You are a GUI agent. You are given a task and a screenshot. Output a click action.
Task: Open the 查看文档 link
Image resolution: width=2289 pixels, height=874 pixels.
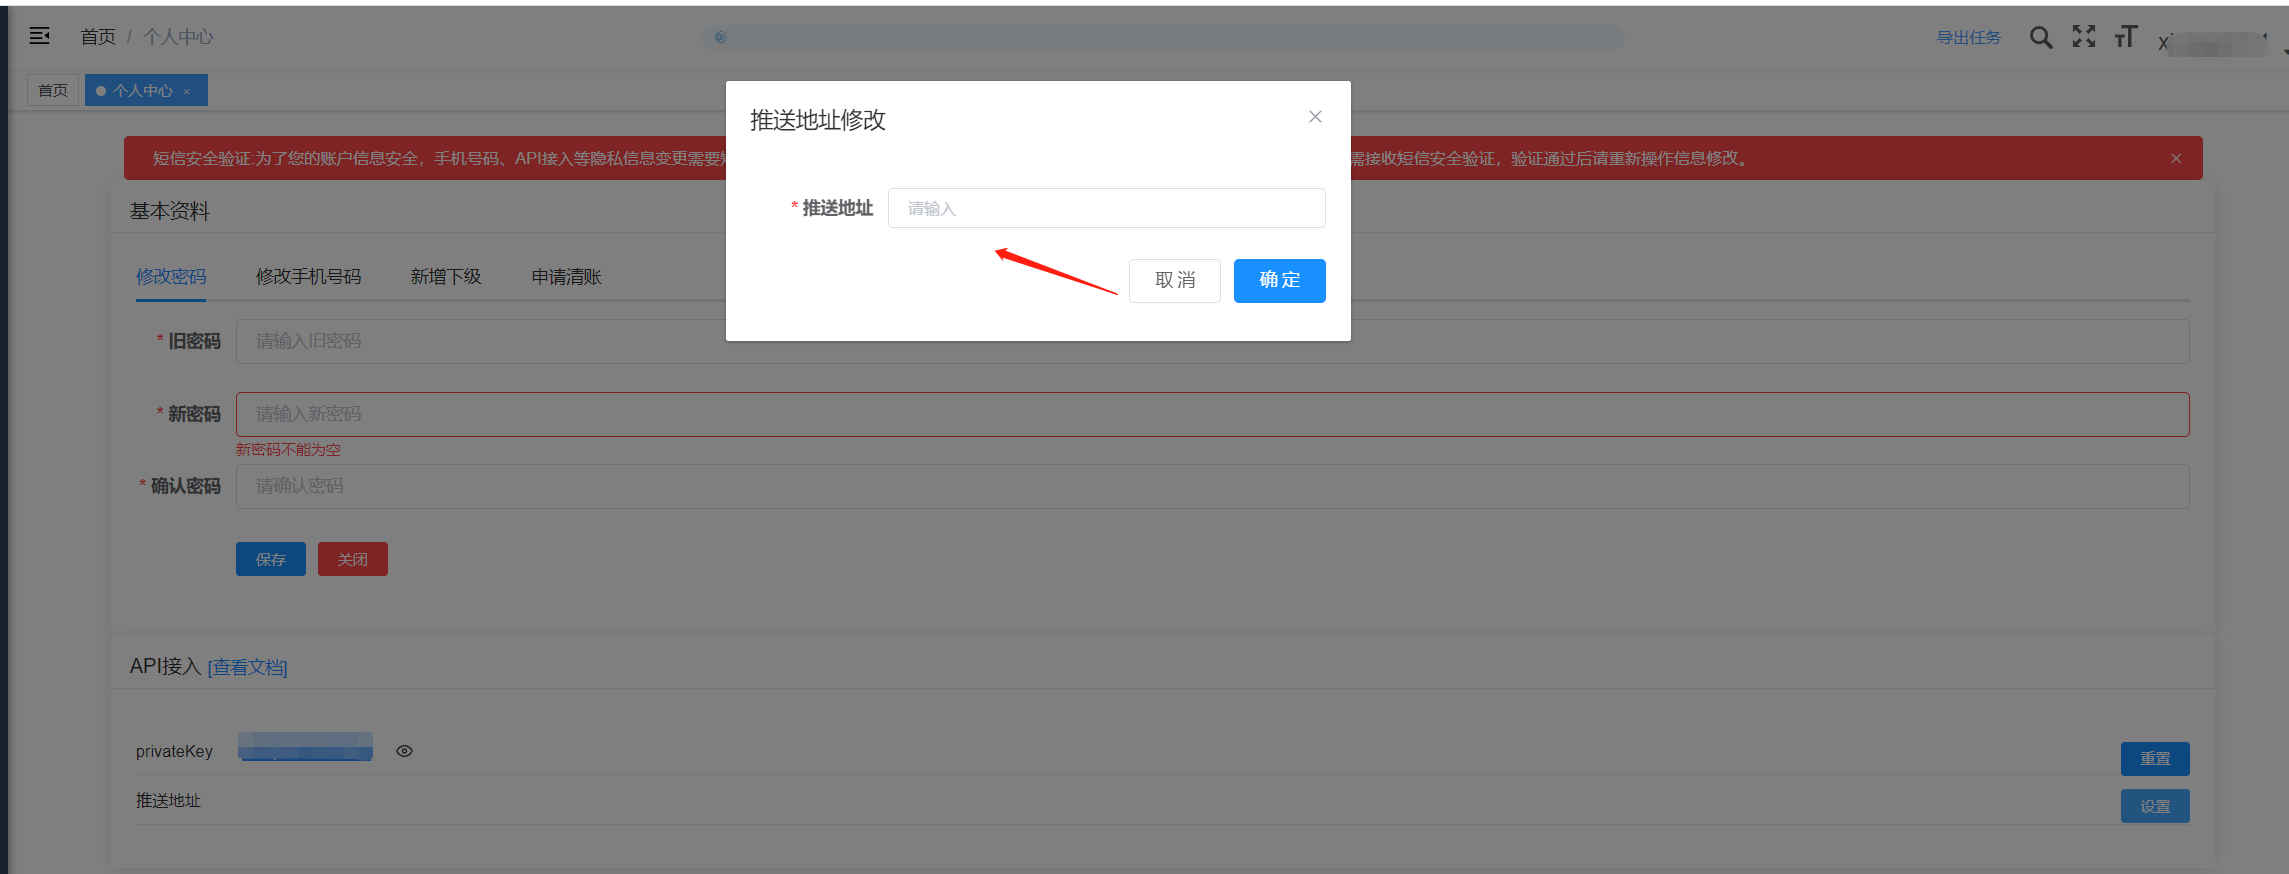[247, 667]
